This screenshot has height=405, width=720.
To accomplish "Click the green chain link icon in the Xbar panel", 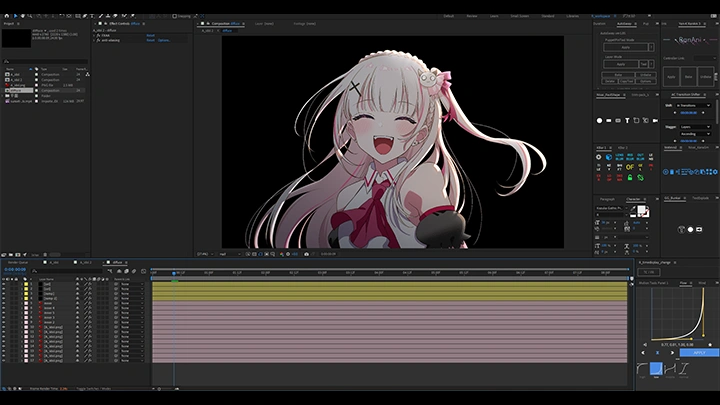I will tap(641, 177).
